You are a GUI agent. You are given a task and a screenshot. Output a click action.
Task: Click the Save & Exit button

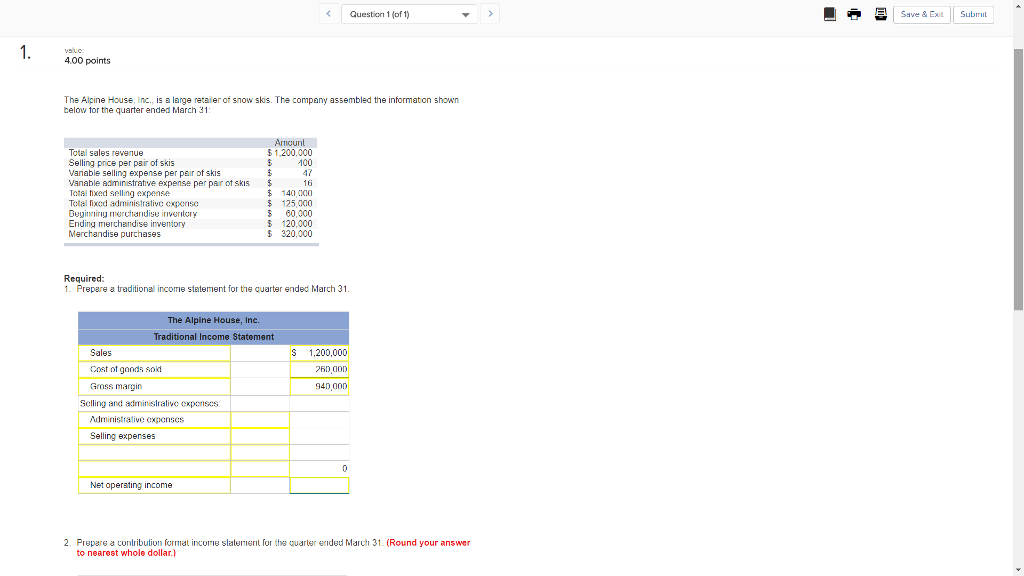point(921,14)
